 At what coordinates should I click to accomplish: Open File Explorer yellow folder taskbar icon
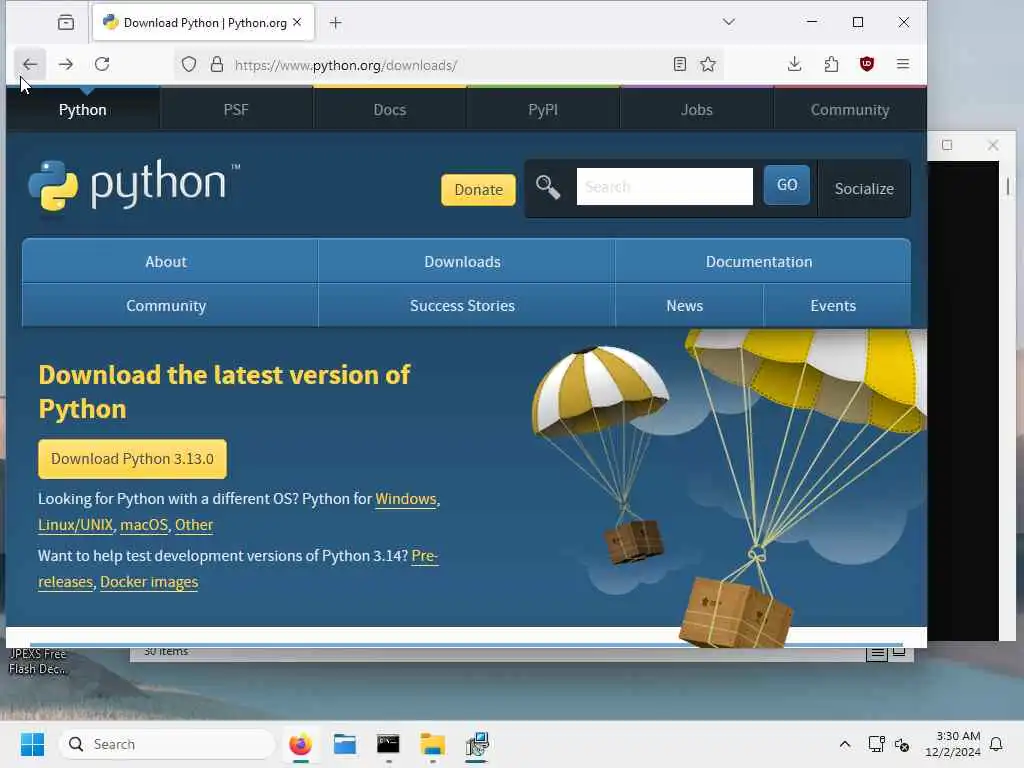pyautogui.click(x=432, y=744)
